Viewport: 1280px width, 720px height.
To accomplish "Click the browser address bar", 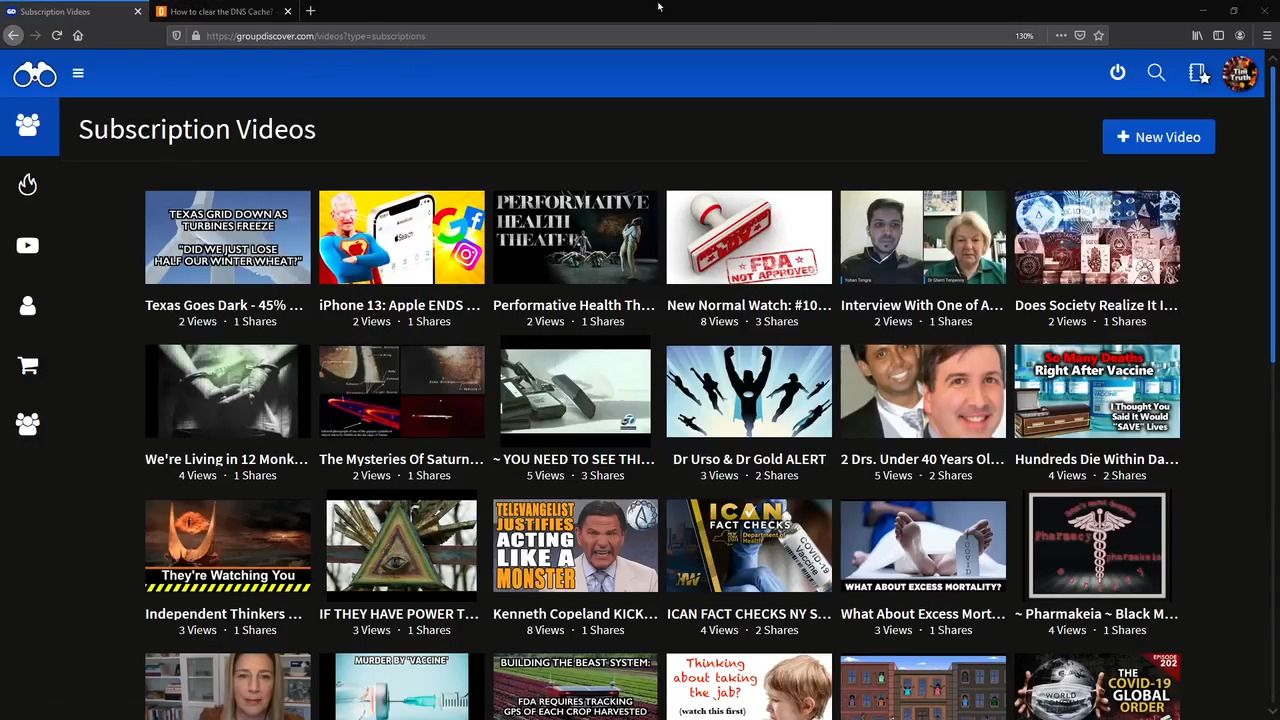I will tap(600, 36).
